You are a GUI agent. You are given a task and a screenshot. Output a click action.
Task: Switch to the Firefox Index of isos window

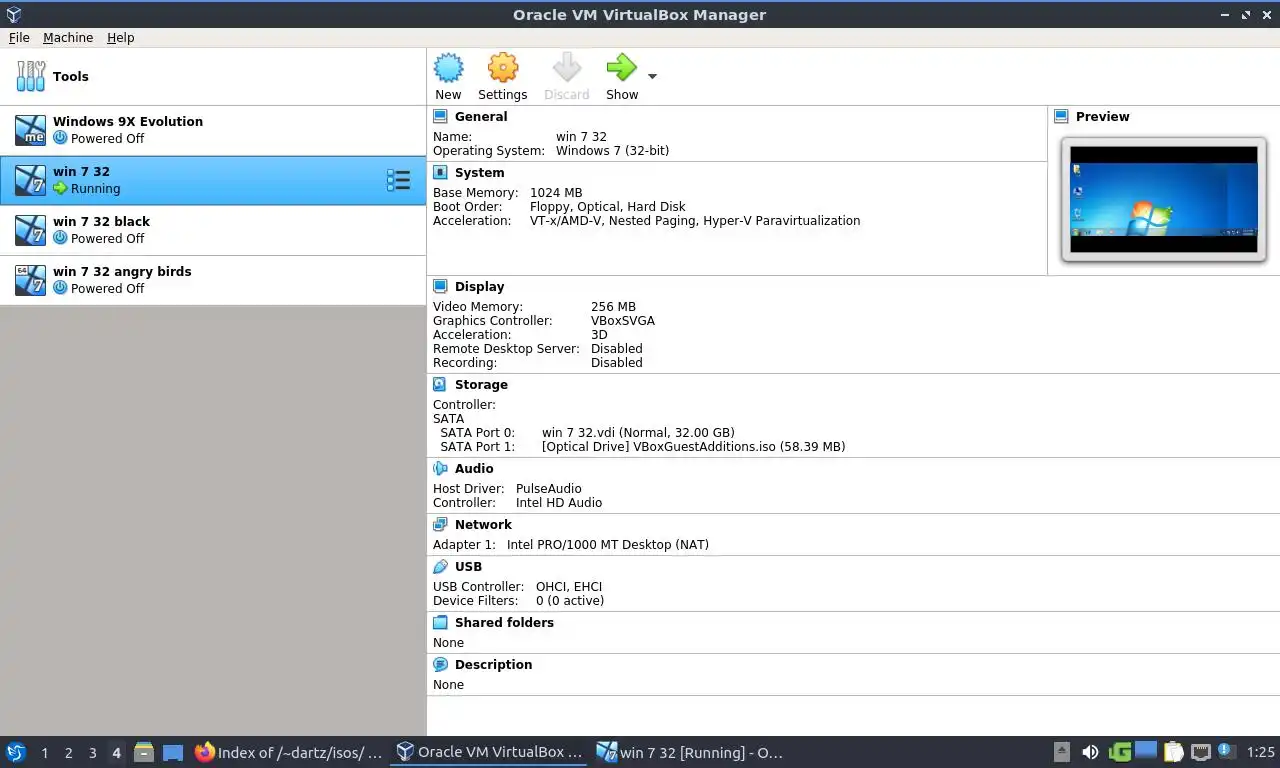coord(289,752)
